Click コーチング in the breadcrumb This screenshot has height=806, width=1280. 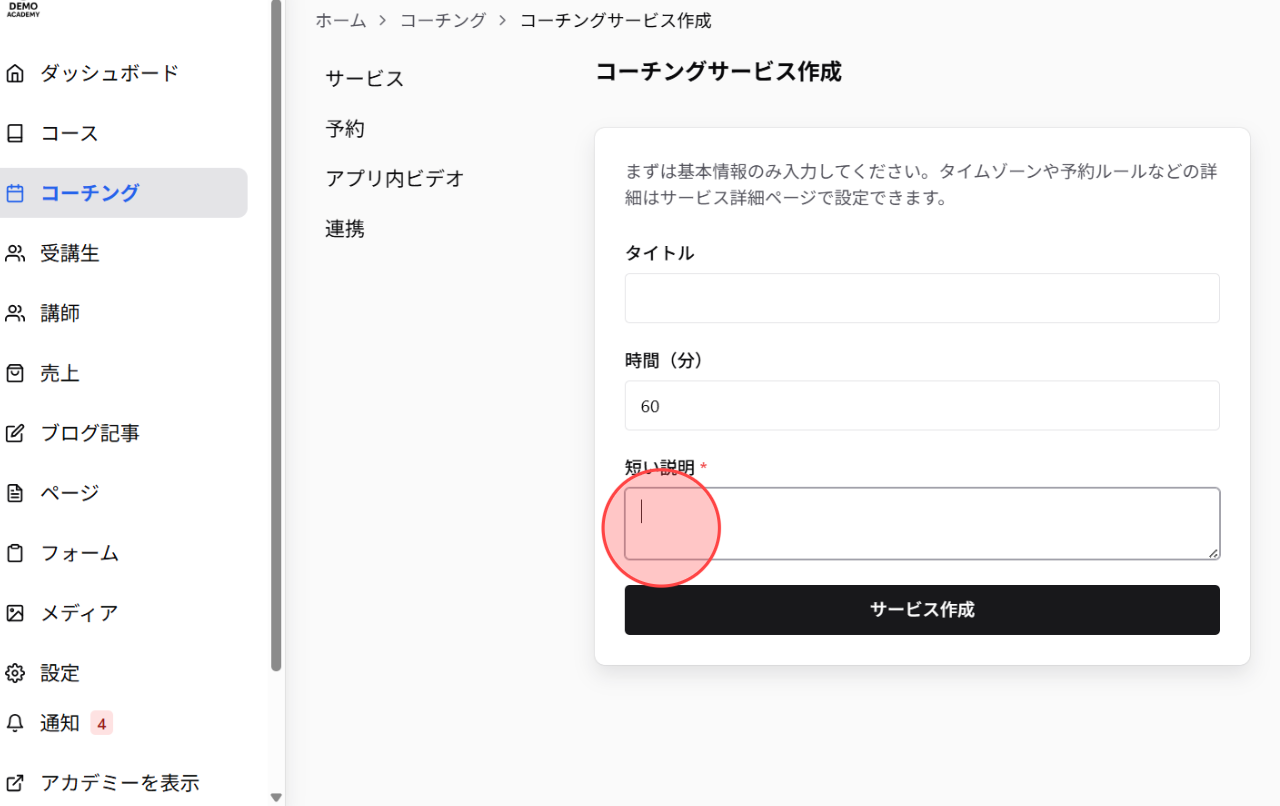tap(443, 20)
